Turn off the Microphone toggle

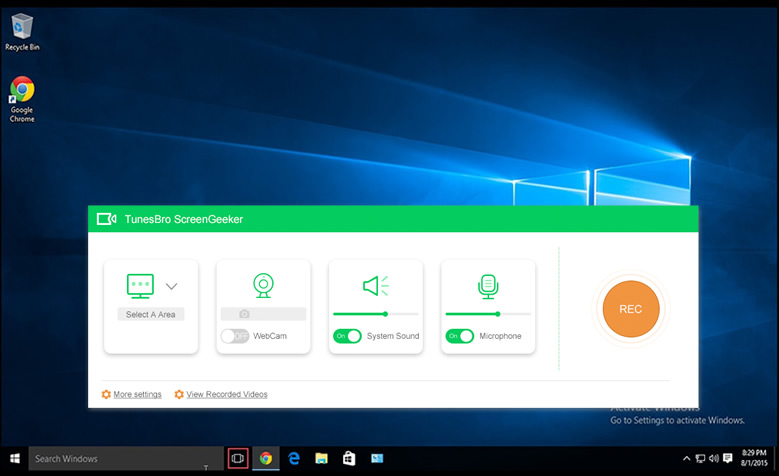tap(460, 336)
